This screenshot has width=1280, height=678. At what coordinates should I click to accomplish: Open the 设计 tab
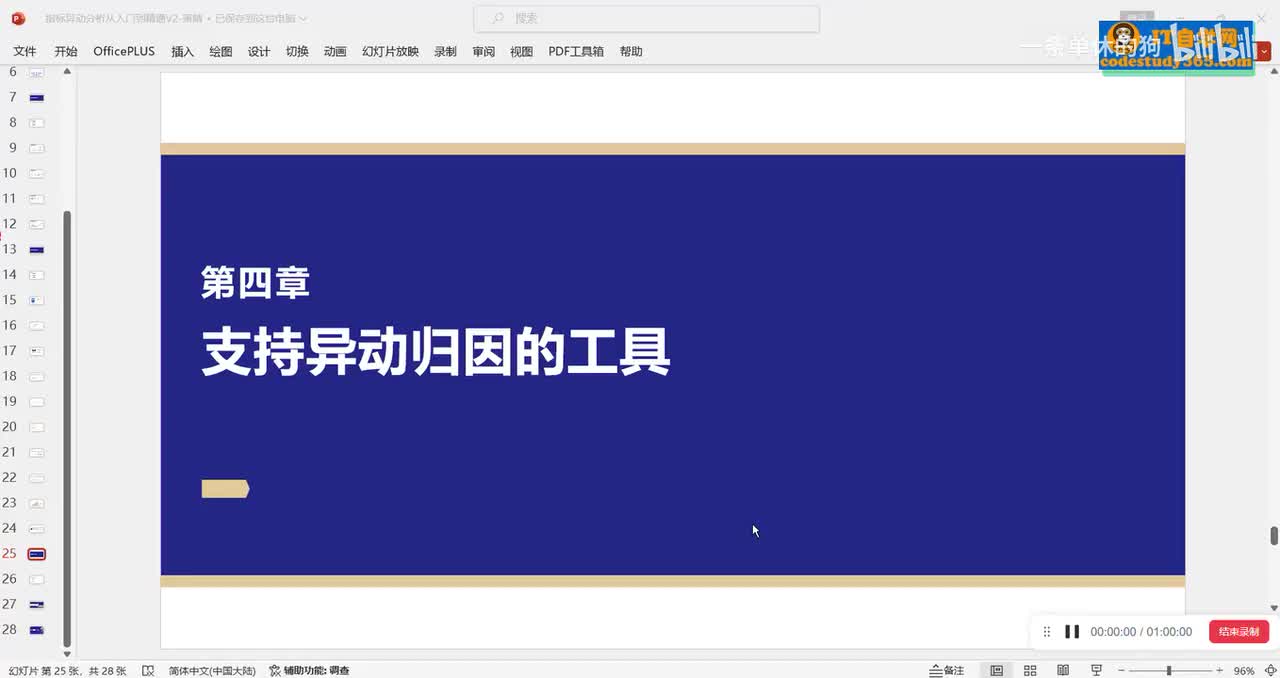[259, 51]
